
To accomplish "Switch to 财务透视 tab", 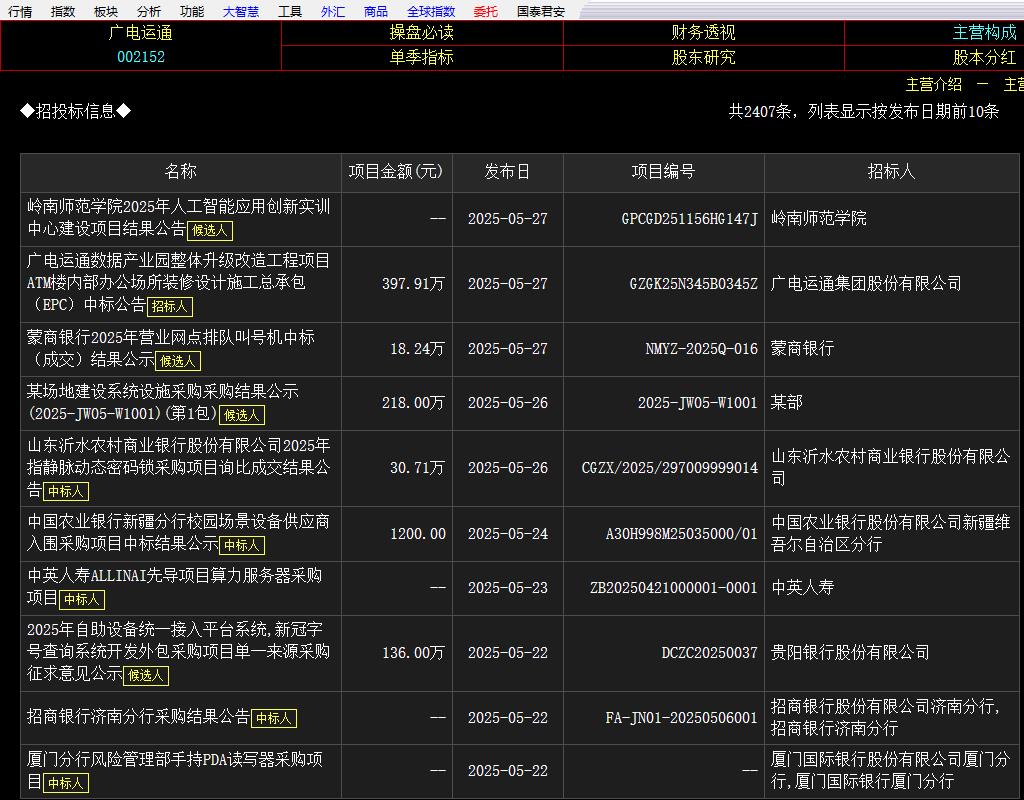I will 703,33.
